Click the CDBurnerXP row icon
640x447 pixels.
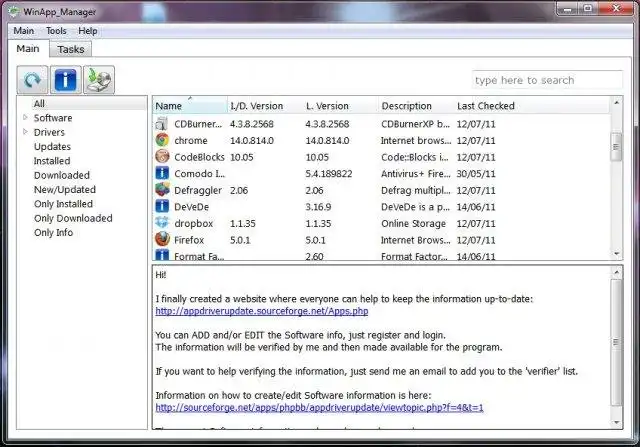[x=162, y=124]
